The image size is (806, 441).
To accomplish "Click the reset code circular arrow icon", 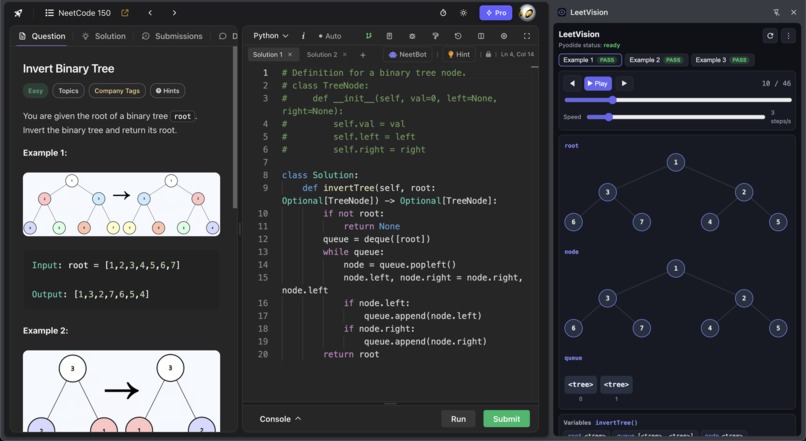I will (458, 36).
